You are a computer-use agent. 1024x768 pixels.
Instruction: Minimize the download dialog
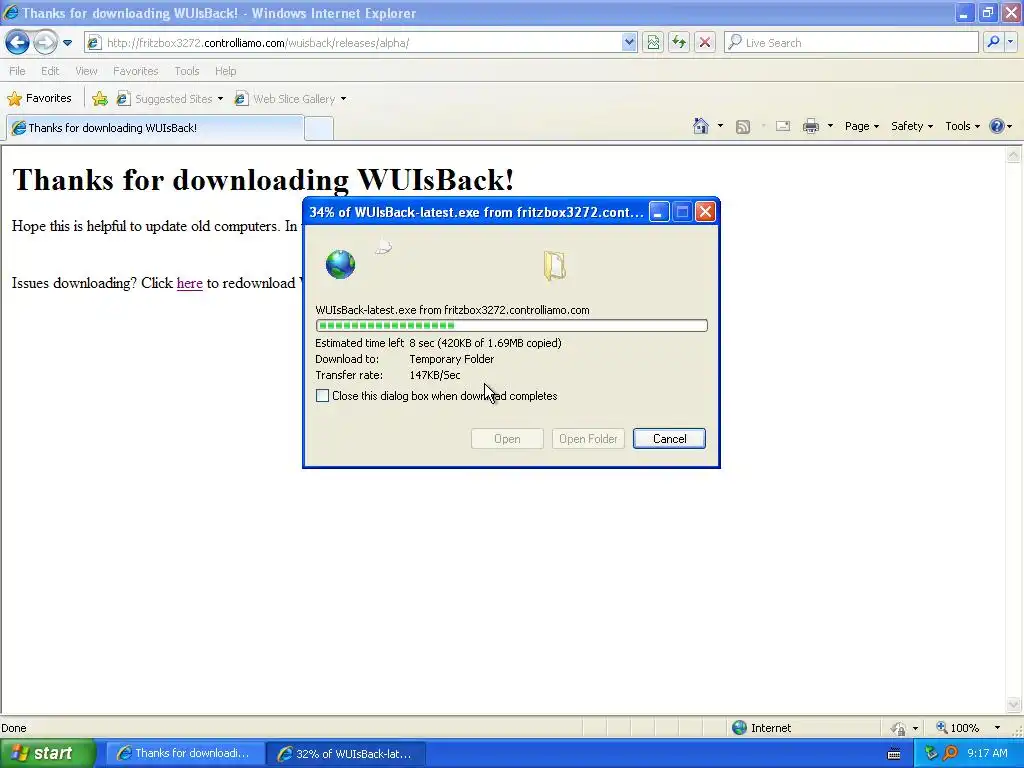pyautogui.click(x=659, y=212)
